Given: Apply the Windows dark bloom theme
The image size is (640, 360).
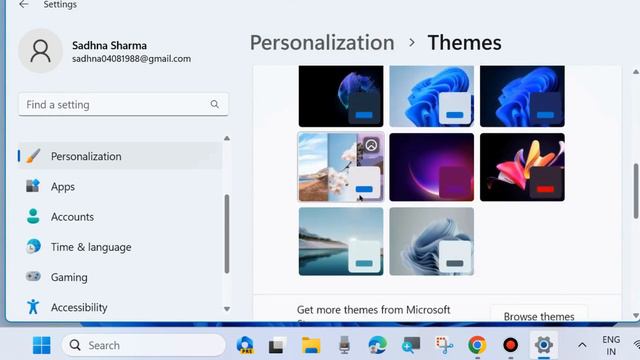Looking at the screenshot, I should coord(522,96).
